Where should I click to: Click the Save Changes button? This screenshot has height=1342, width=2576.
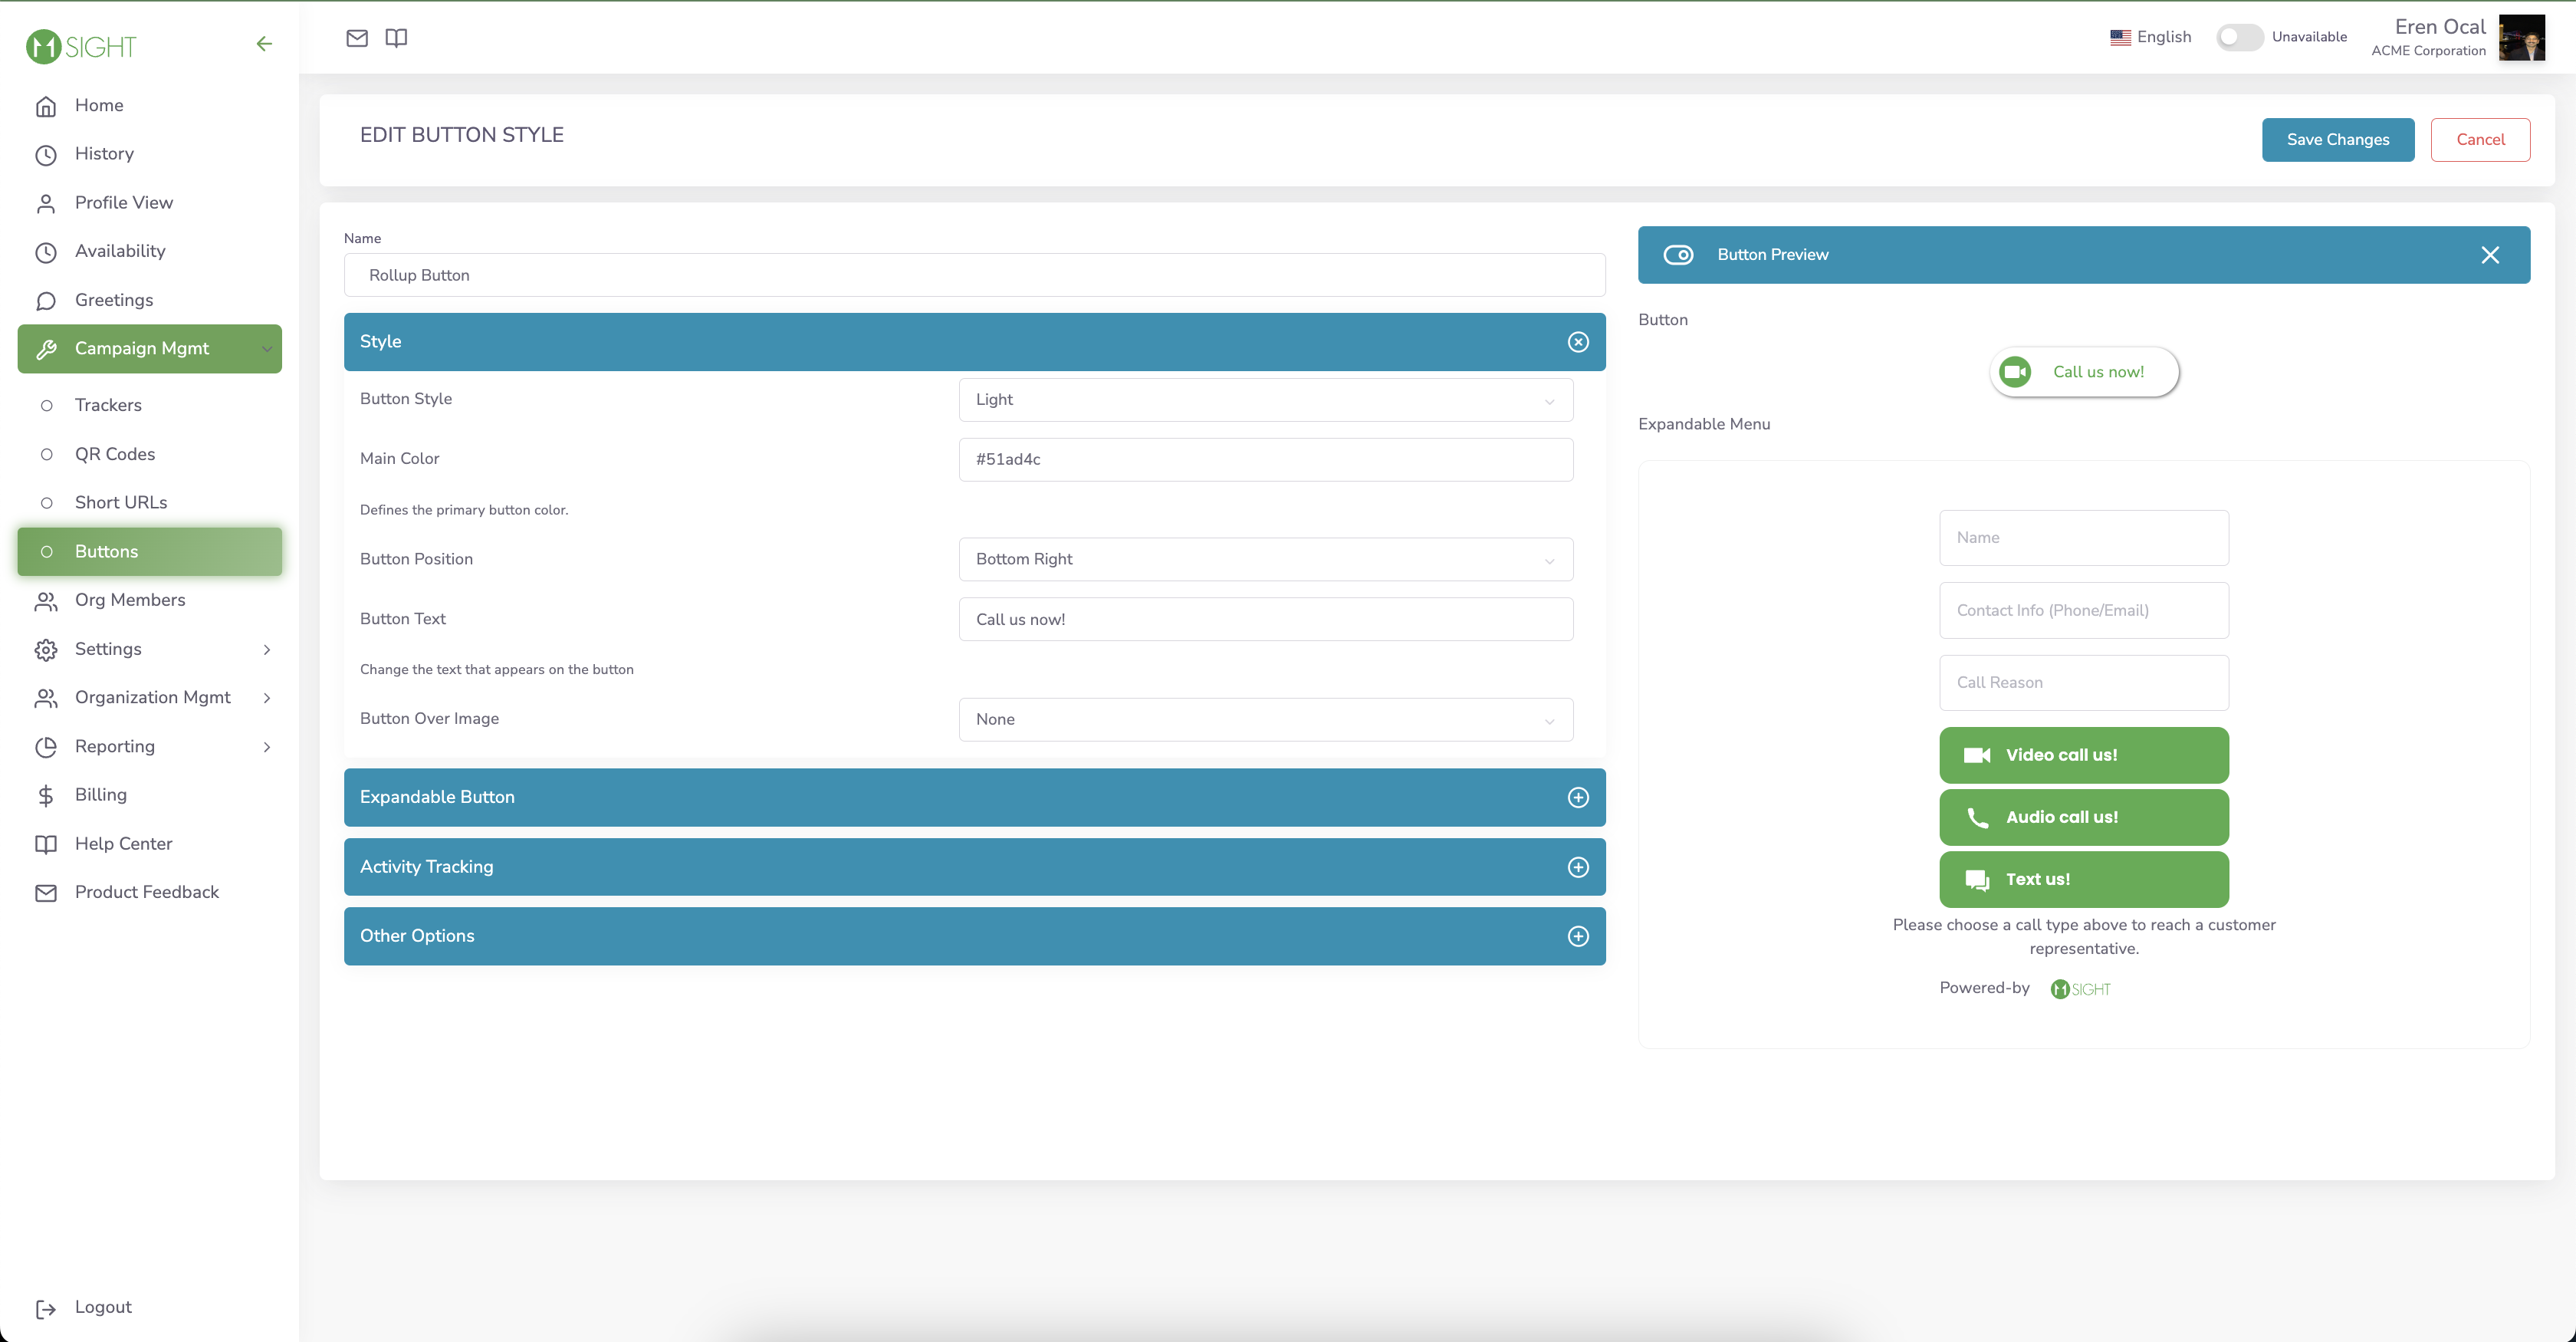[2338, 140]
